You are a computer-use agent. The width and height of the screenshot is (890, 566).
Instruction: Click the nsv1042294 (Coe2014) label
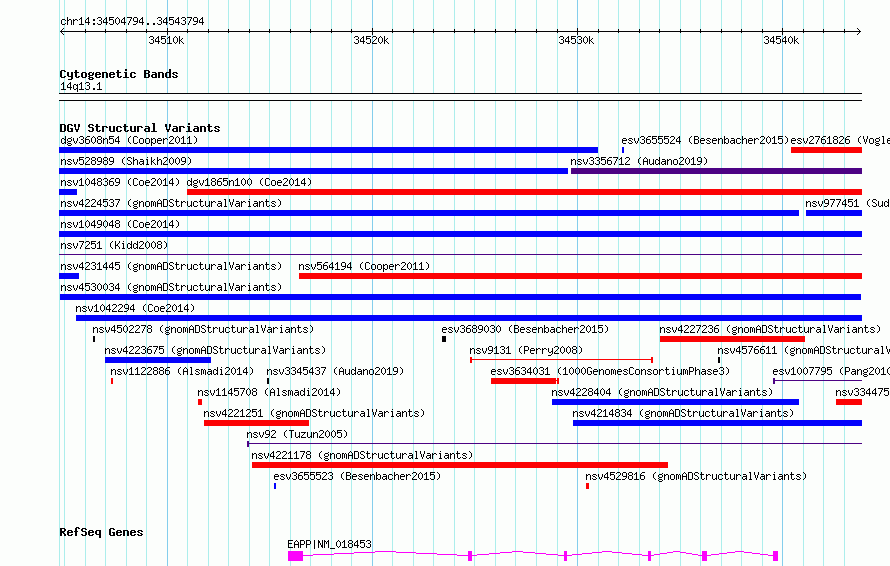(x=135, y=308)
